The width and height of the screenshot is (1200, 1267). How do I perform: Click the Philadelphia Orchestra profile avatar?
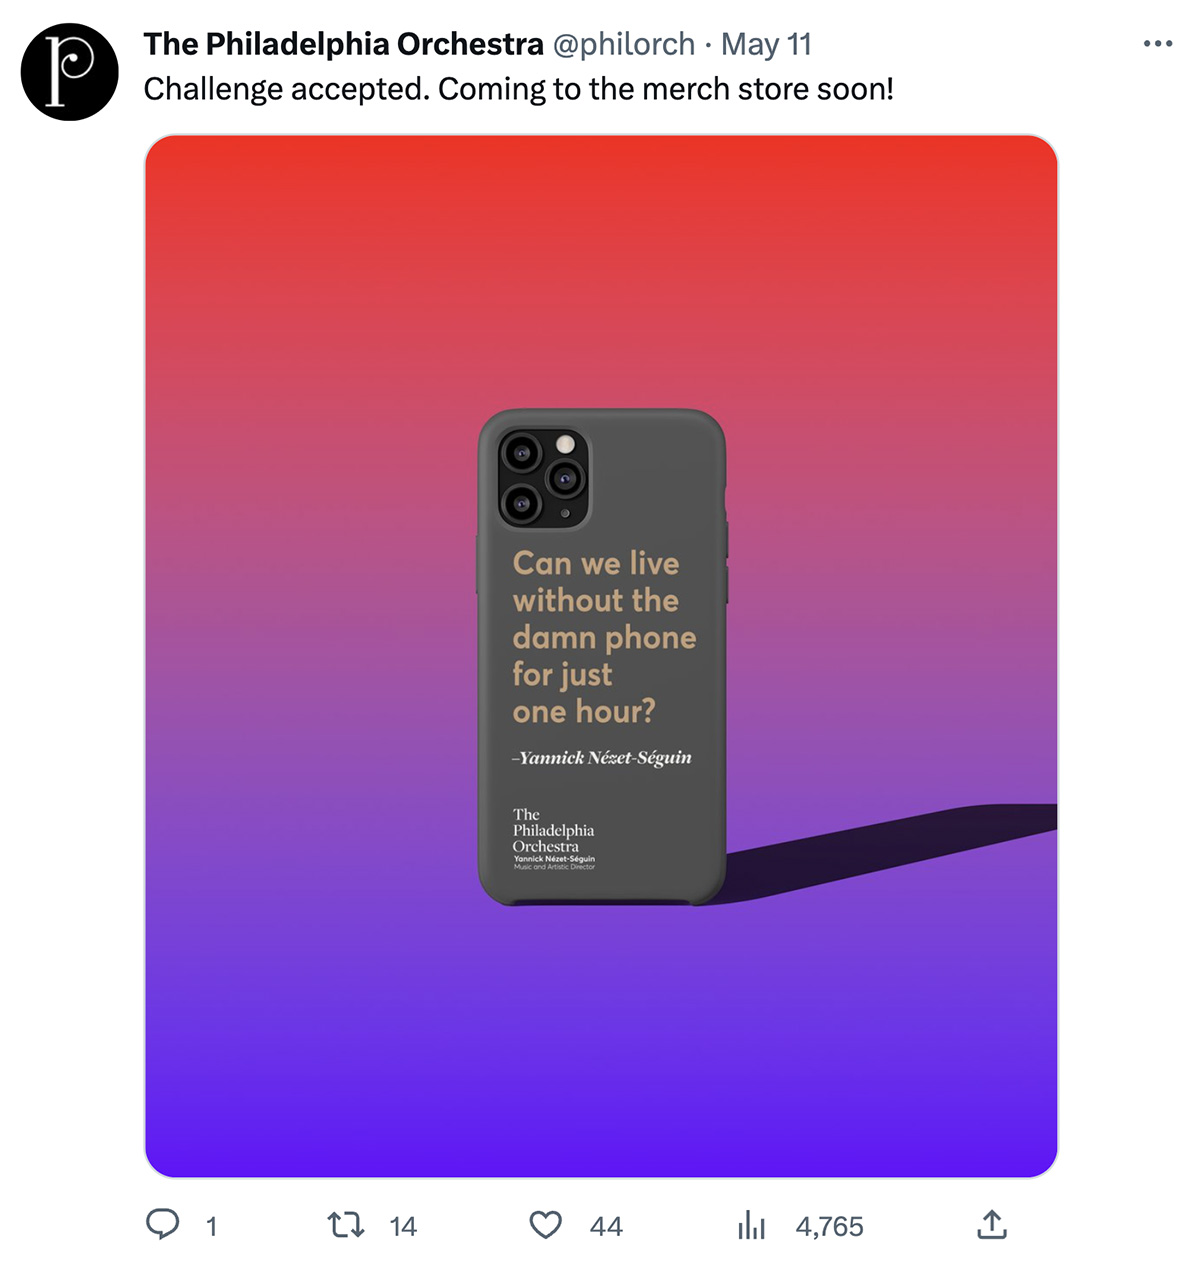point(70,72)
